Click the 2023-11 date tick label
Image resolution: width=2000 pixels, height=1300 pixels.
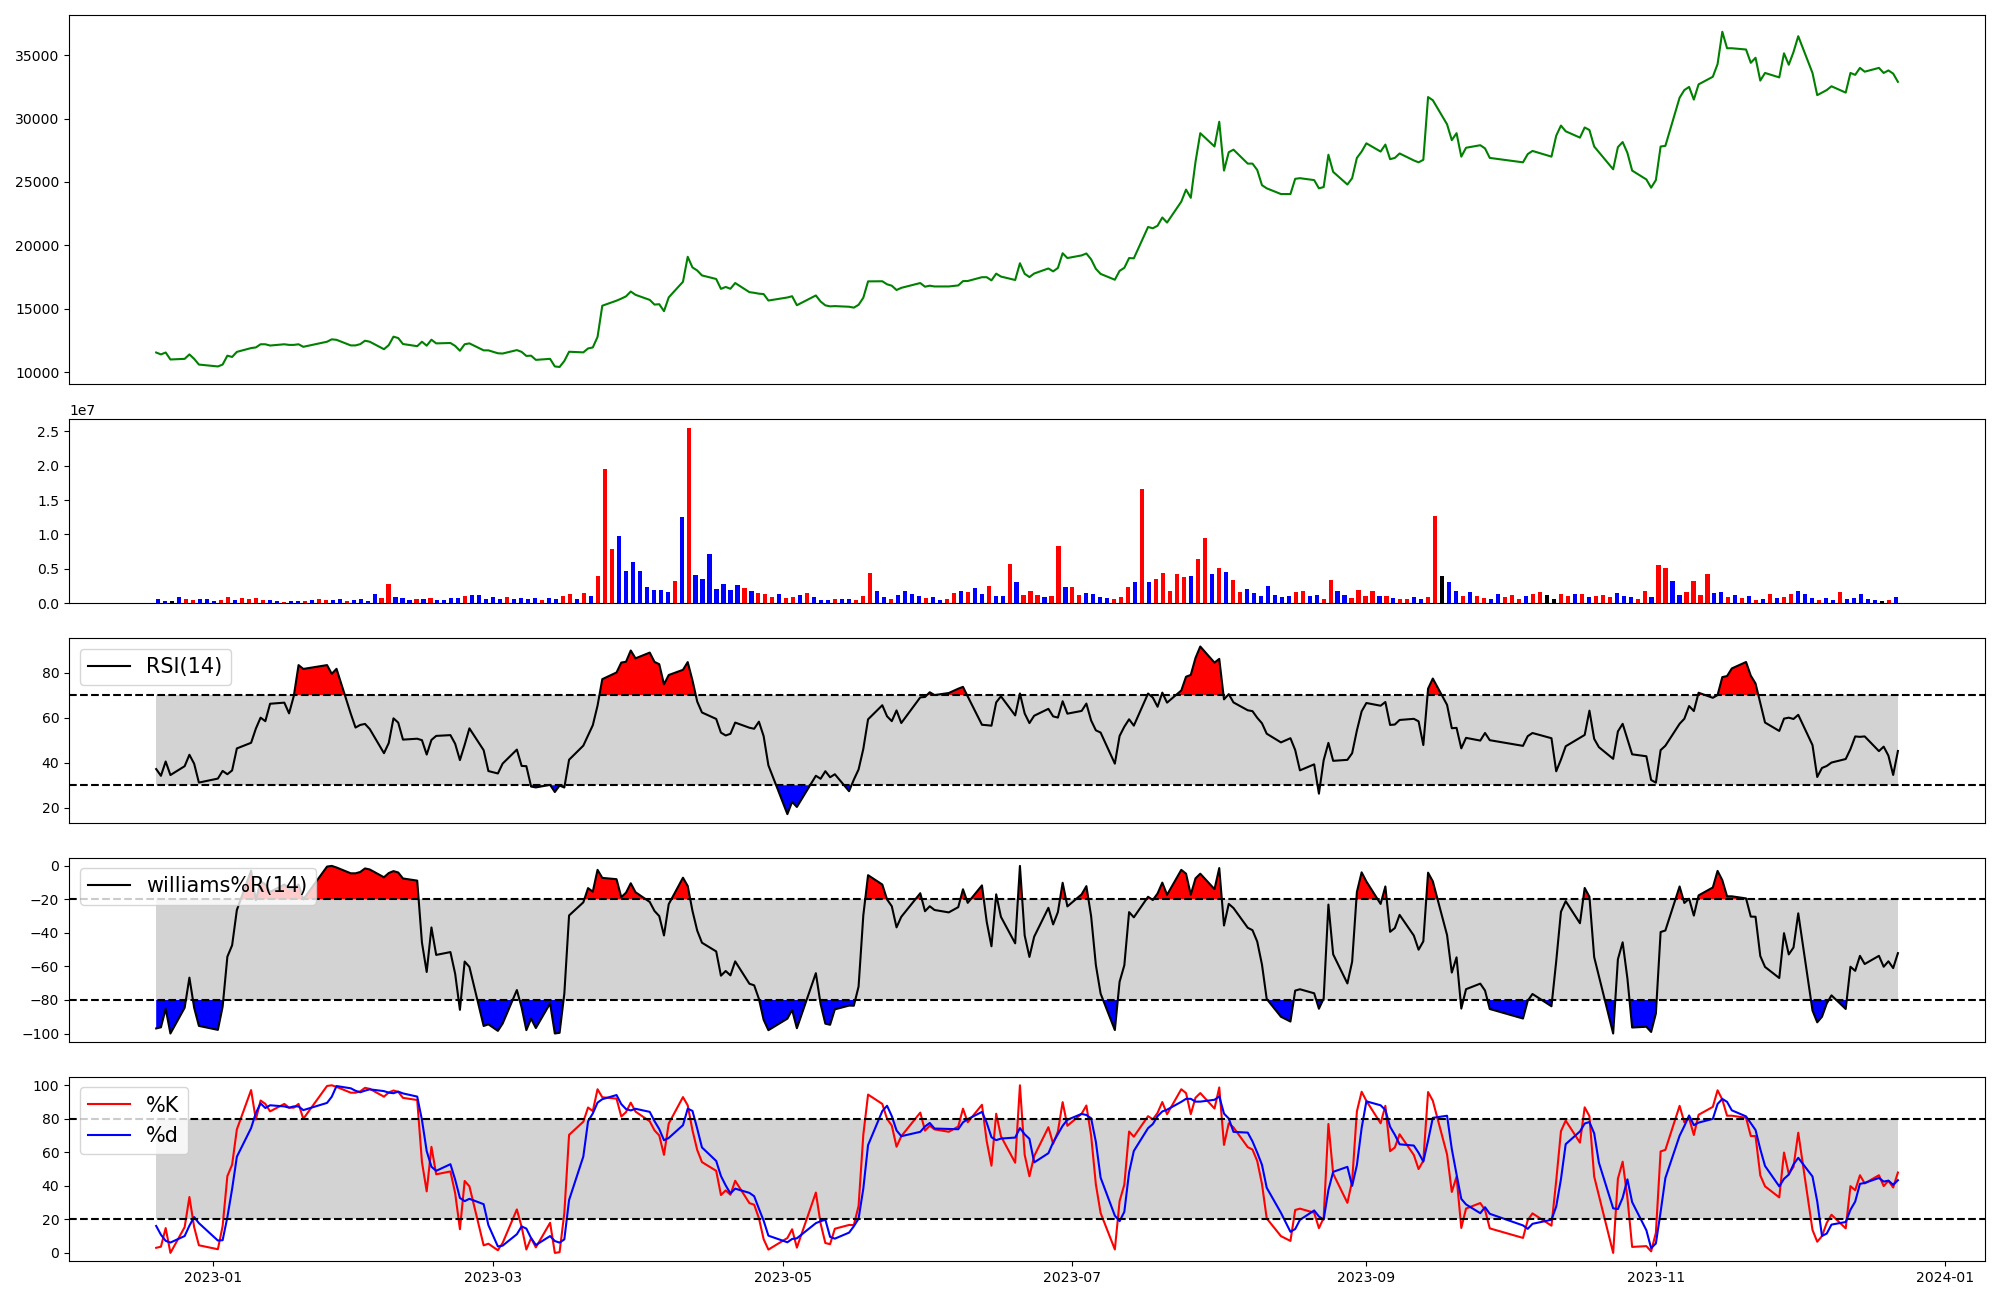click(x=1656, y=1277)
